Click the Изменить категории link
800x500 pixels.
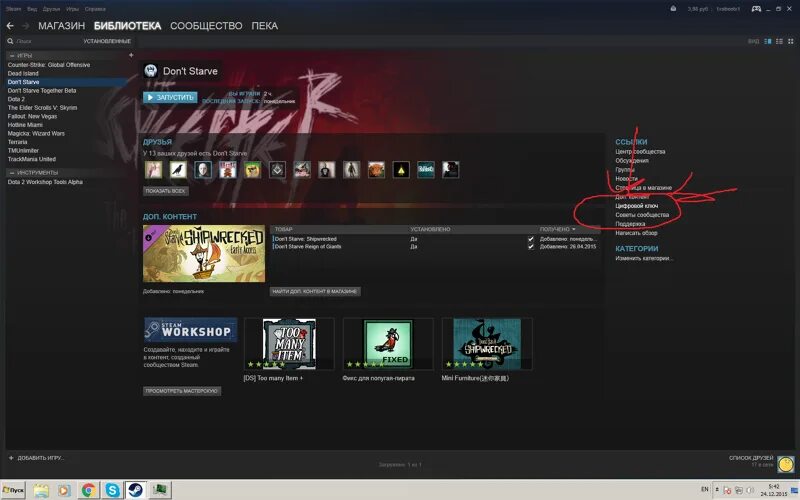(x=644, y=258)
